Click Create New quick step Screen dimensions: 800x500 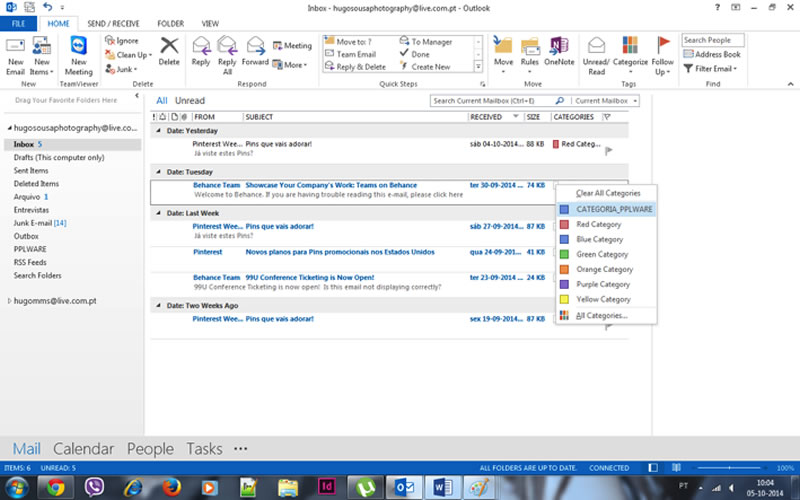[x=425, y=67]
